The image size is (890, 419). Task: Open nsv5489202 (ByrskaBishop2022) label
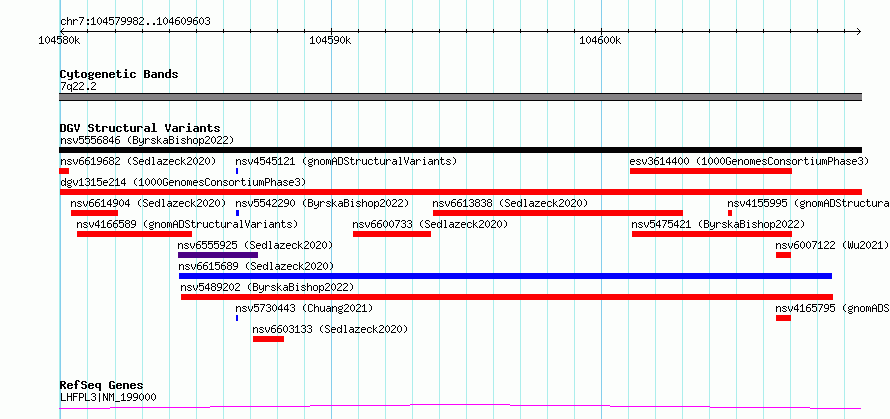267,287
